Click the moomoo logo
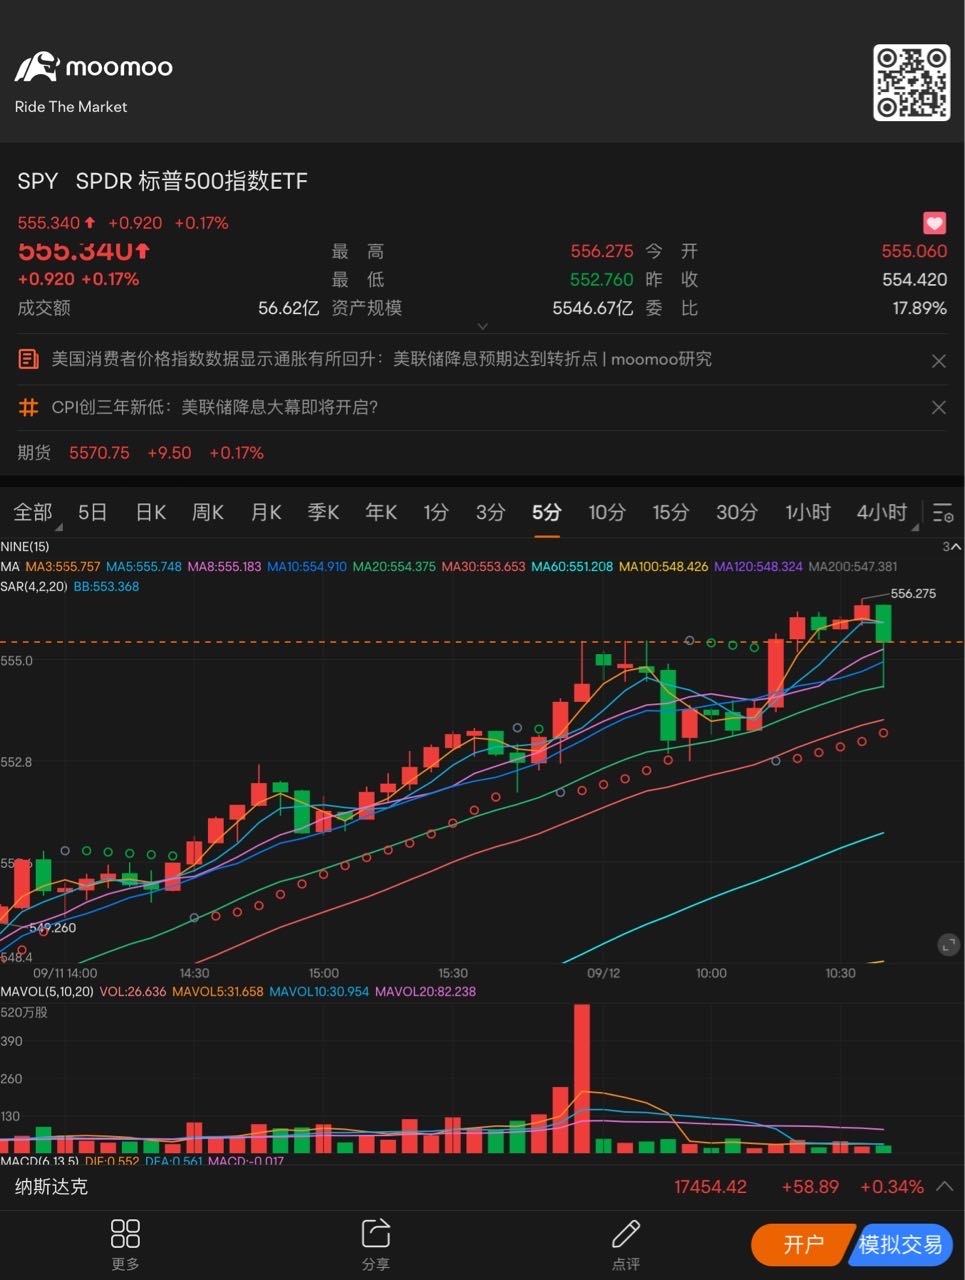 [93, 67]
